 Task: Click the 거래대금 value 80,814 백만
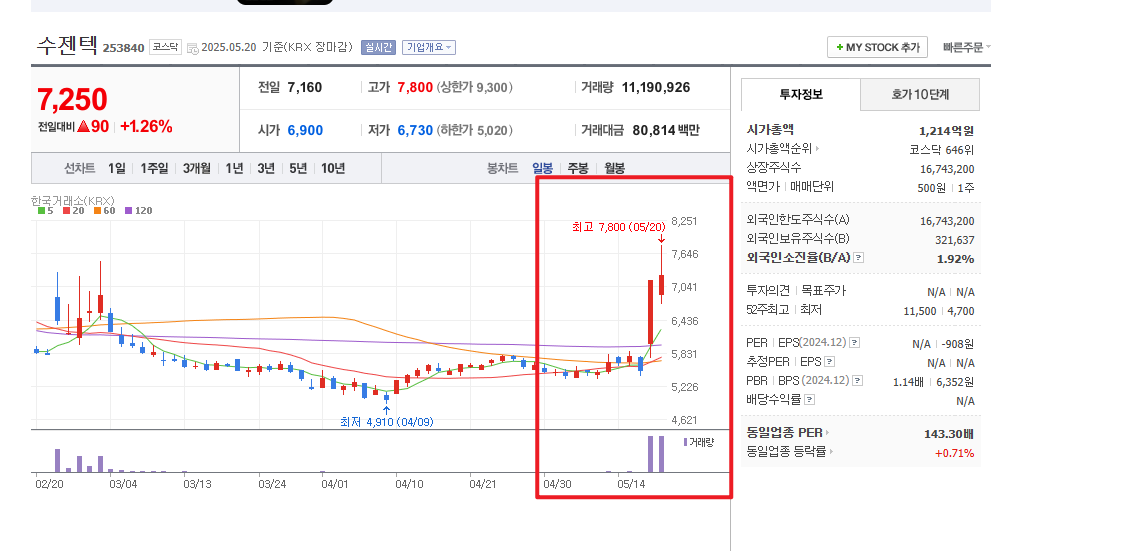(666, 131)
